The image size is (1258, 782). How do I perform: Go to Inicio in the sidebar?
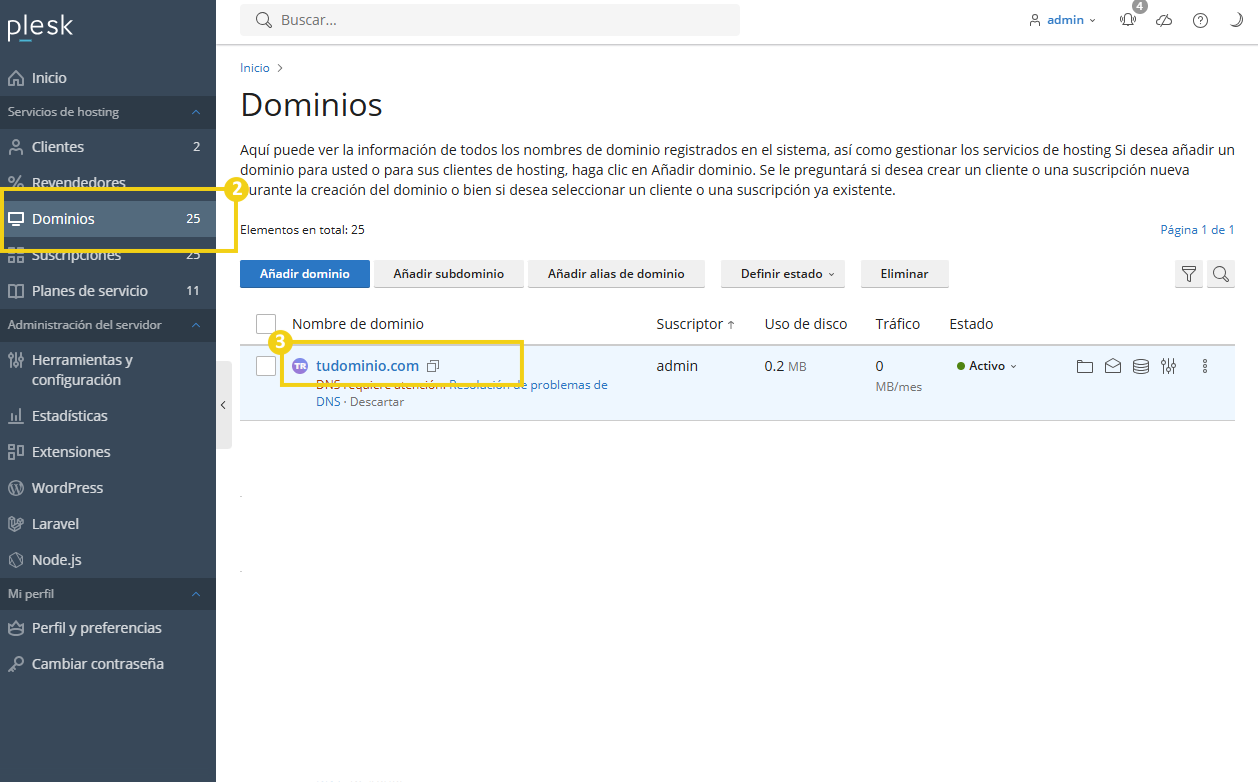pyautogui.click(x=108, y=78)
